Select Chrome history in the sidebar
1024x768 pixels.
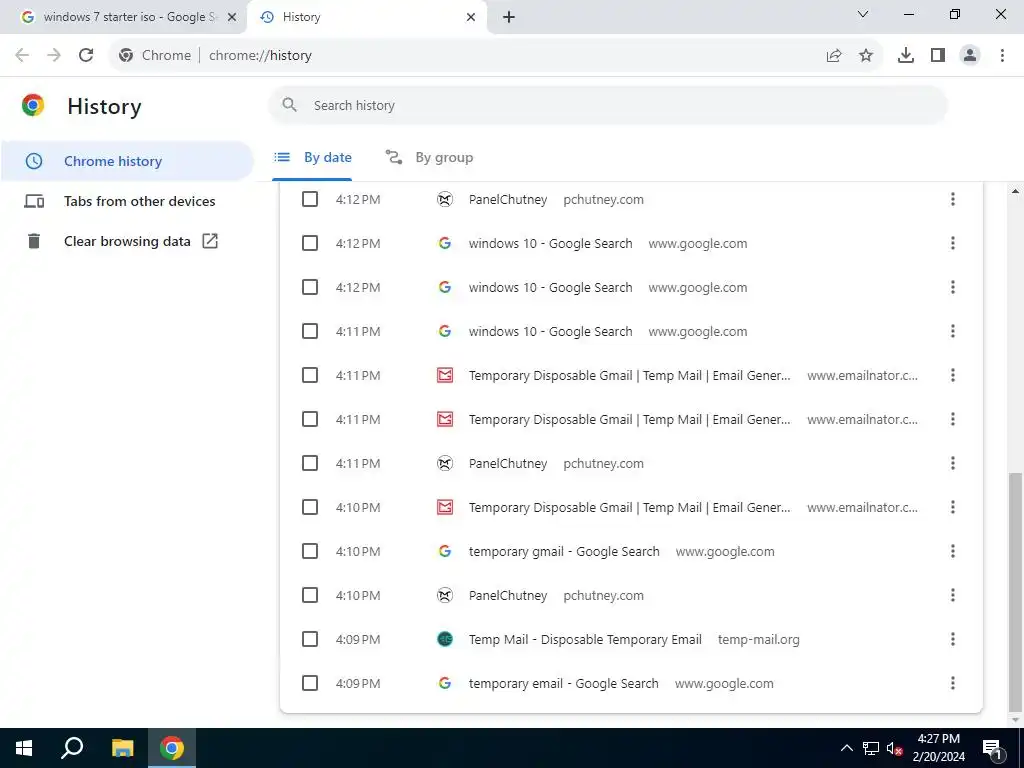127,161
